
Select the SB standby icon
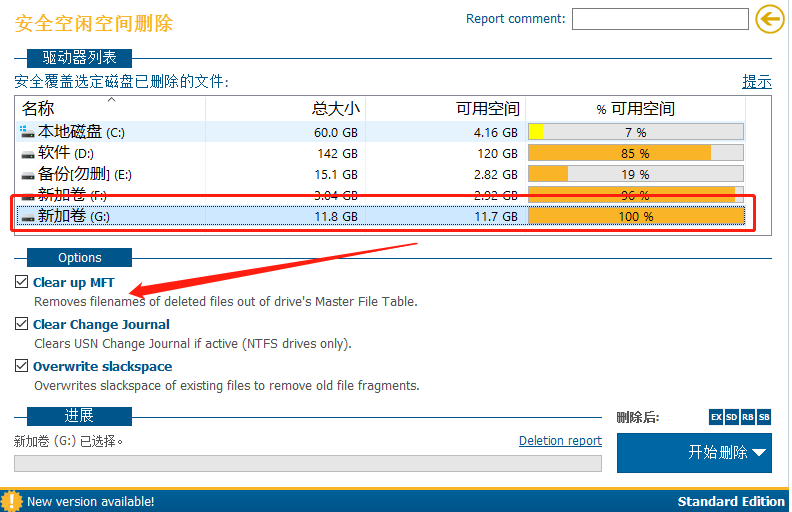(x=764, y=417)
